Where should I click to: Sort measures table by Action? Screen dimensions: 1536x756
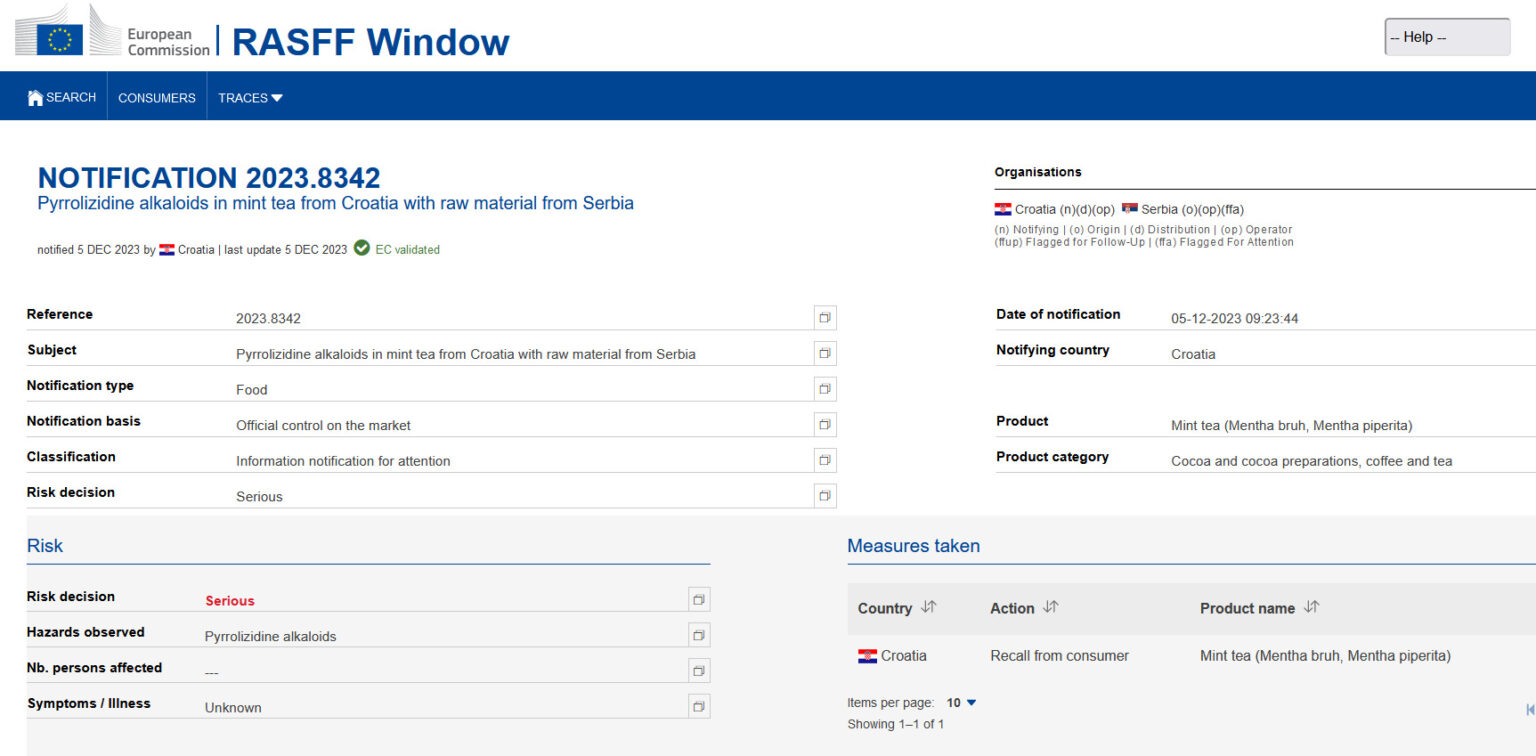click(1050, 608)
